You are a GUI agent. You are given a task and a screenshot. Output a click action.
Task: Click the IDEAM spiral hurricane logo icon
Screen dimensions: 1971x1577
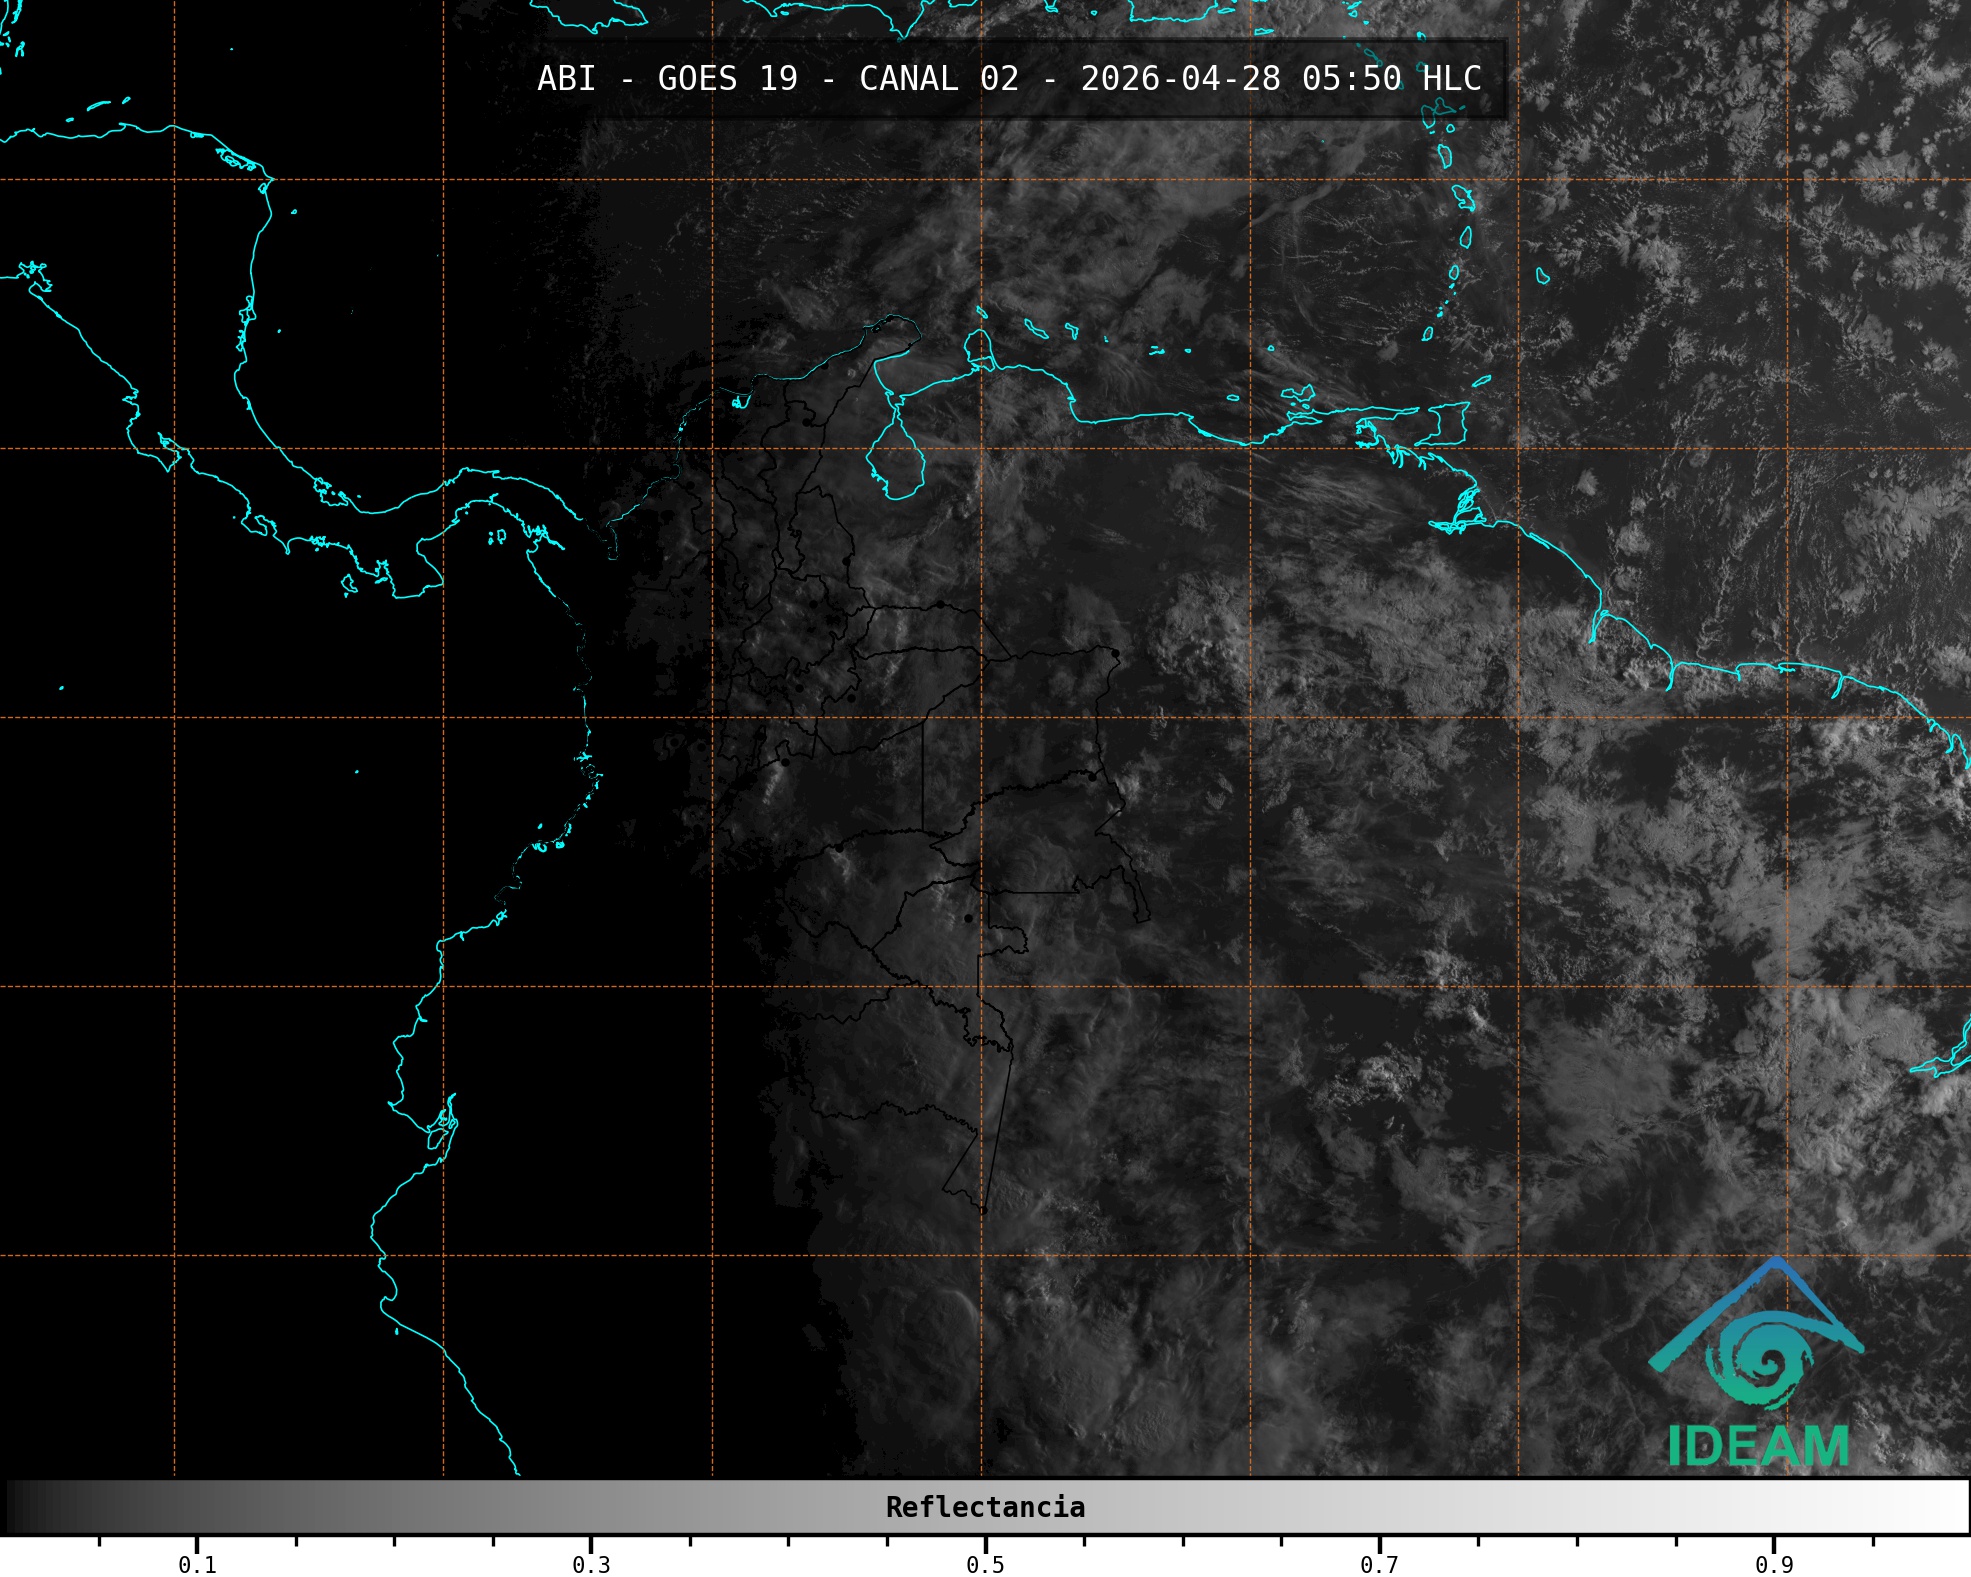click(x=1760, y=1360)
